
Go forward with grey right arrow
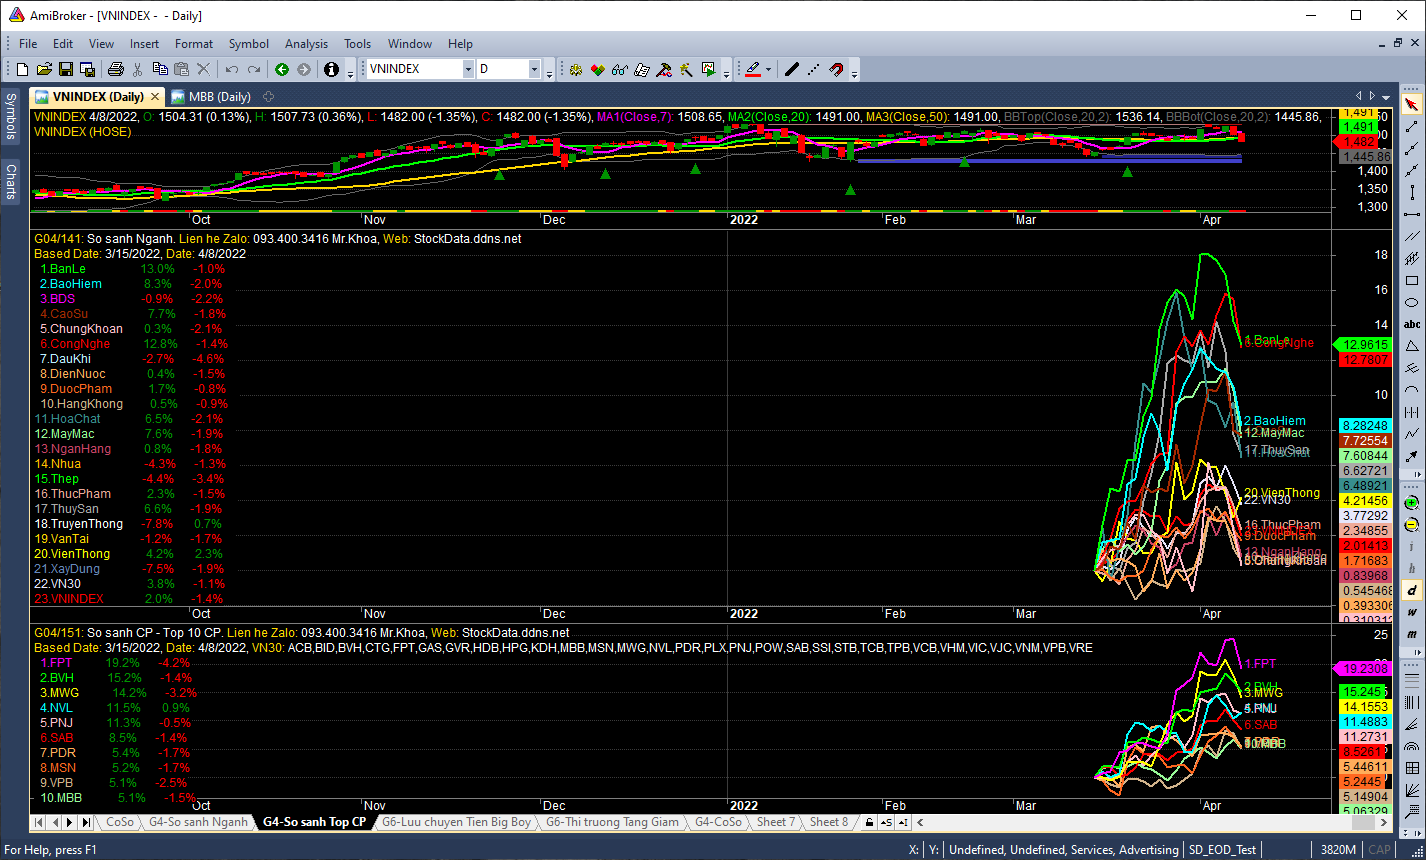coord(303,69)
